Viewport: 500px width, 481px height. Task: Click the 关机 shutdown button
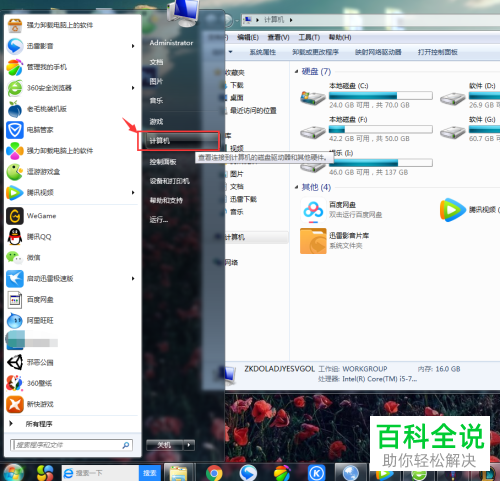pyautogui.click(x=165, y=445)
